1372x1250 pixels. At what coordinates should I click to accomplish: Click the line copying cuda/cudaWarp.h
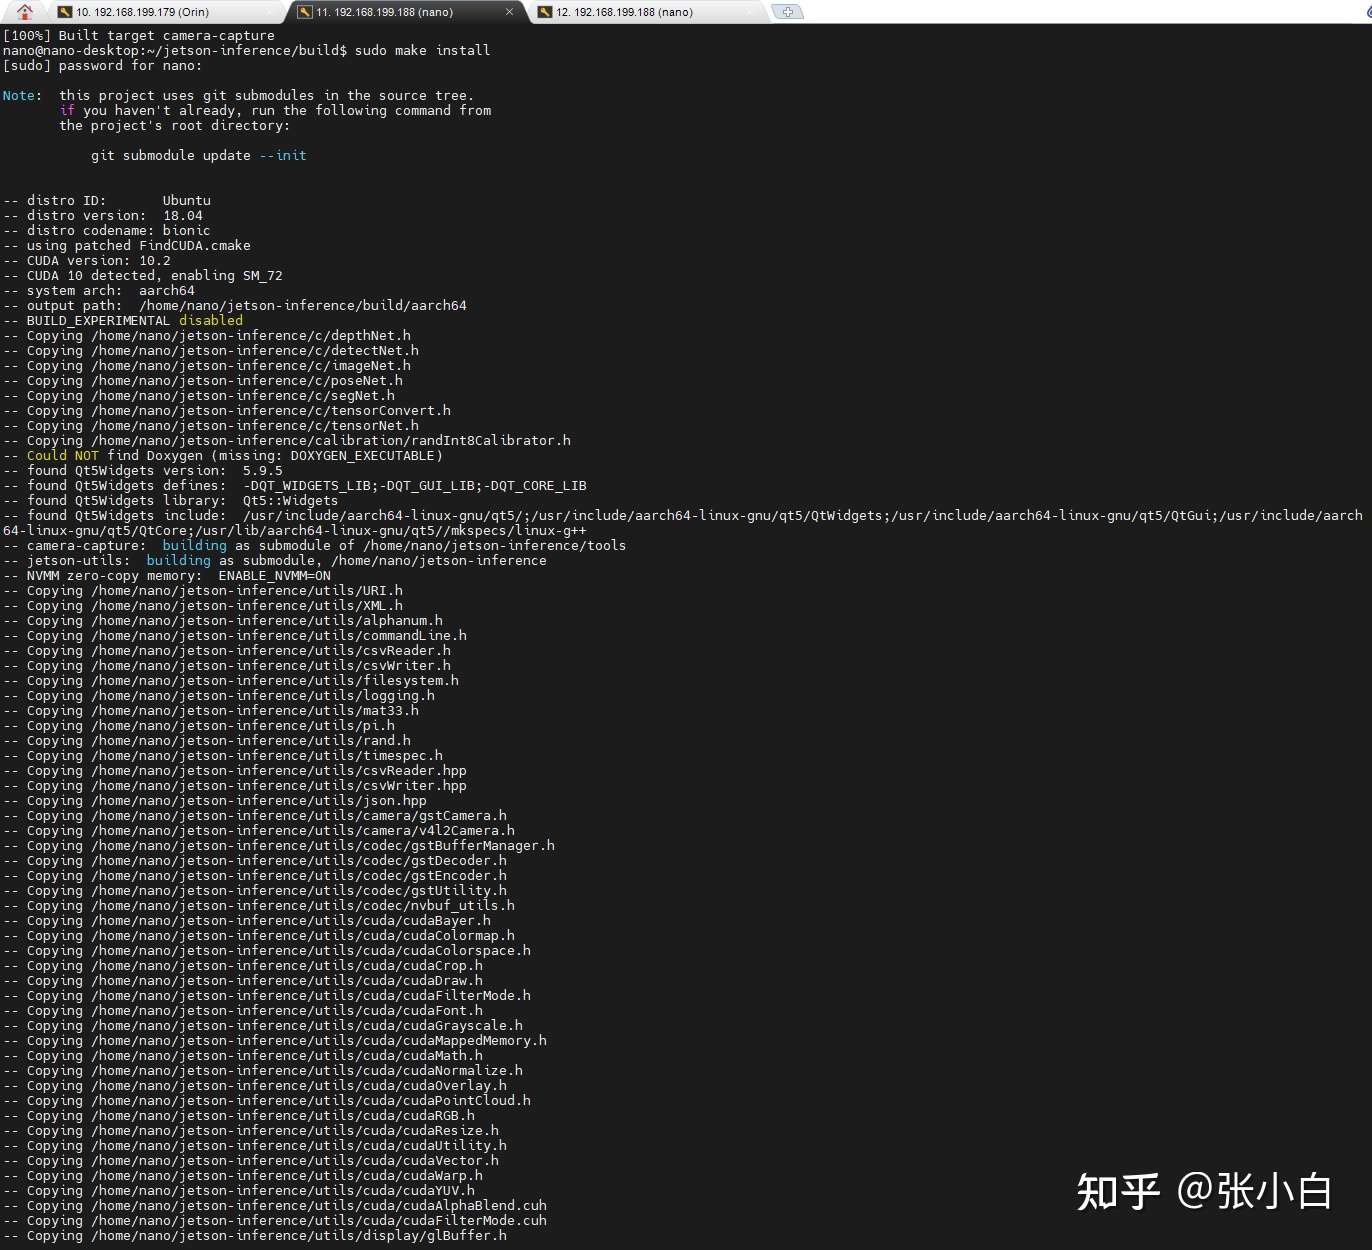tap(243, 1175)
